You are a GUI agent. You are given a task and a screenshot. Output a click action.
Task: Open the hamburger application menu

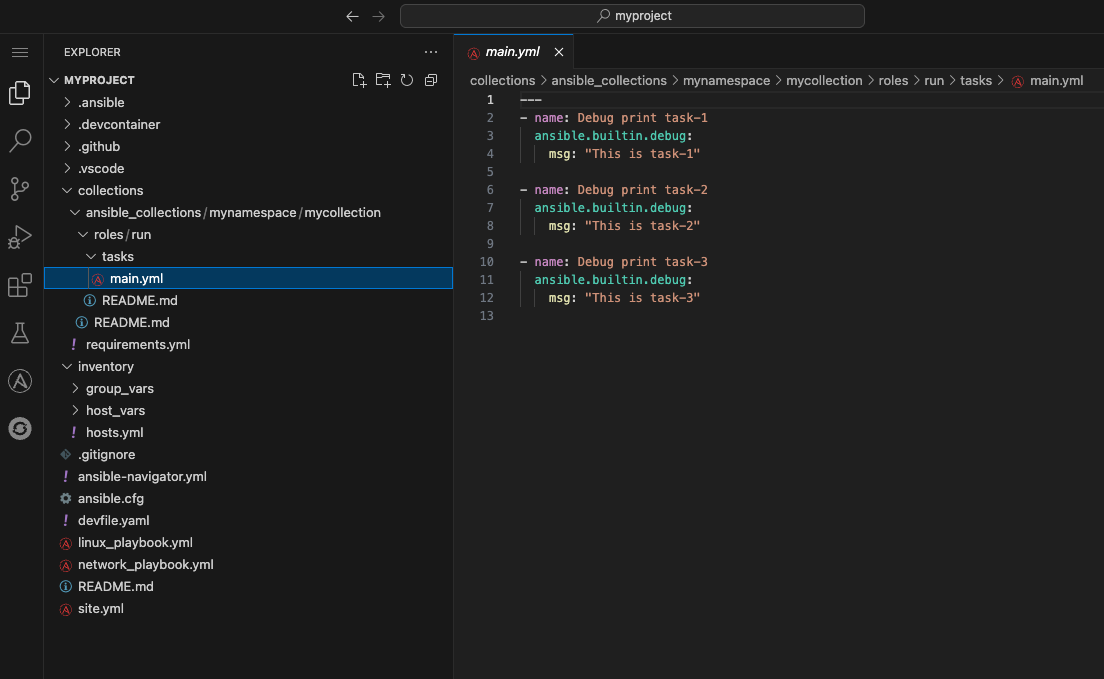(x=20, y=53)
